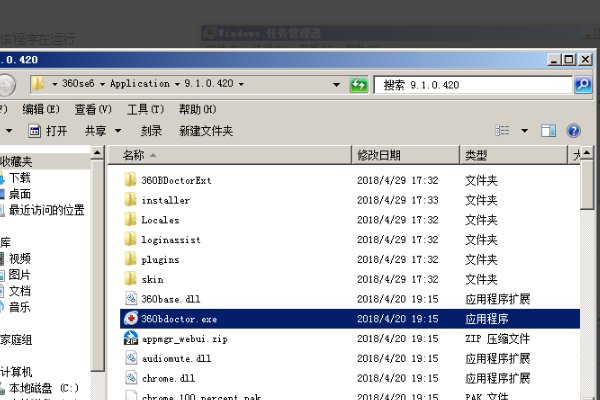Maximize the explorer window

569,59
